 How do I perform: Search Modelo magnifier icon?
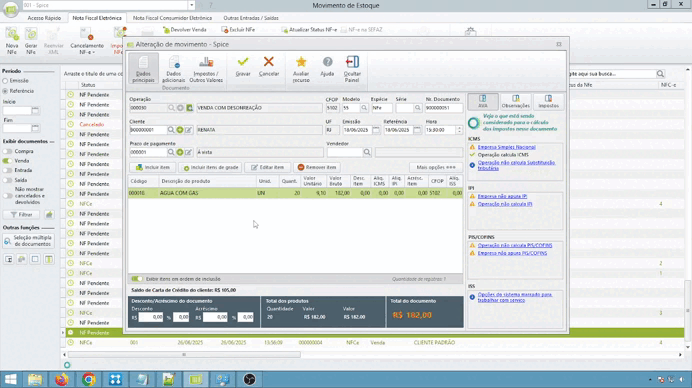[x=364, y=108]
